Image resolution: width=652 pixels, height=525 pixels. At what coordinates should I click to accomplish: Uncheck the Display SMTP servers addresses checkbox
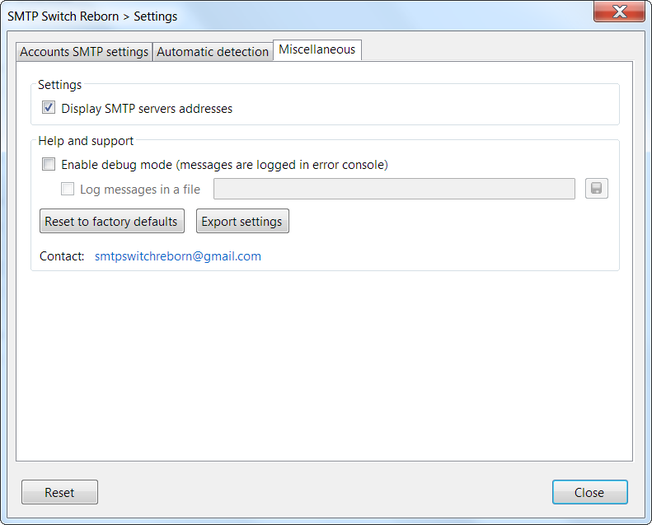pyautogui.click(x=48, y=108)
